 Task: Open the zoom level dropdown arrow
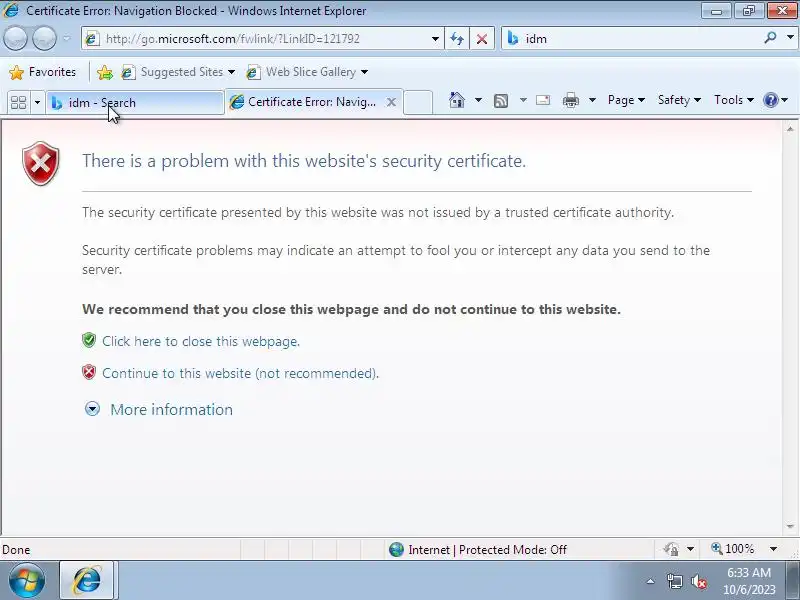click(773, 549)
